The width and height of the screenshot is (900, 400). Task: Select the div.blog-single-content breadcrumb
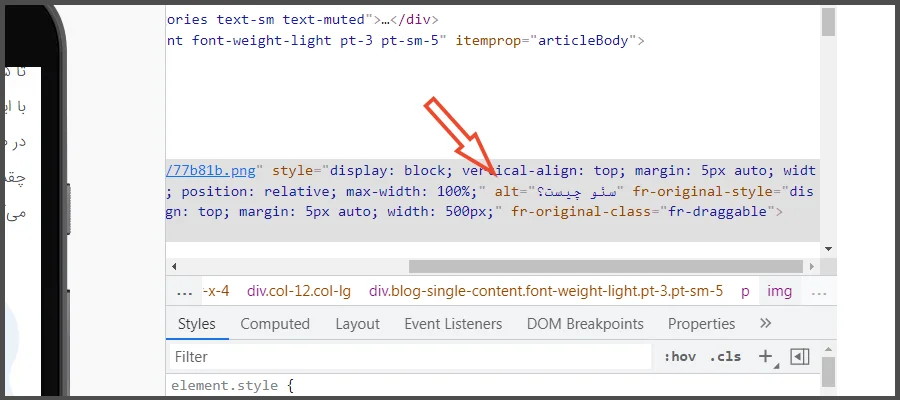(545, 292)
